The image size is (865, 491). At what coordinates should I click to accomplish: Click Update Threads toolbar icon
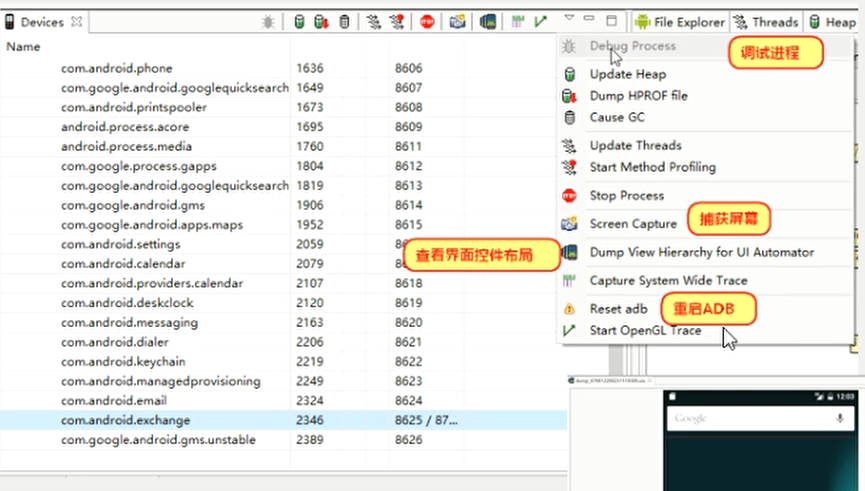coord(373,22)
